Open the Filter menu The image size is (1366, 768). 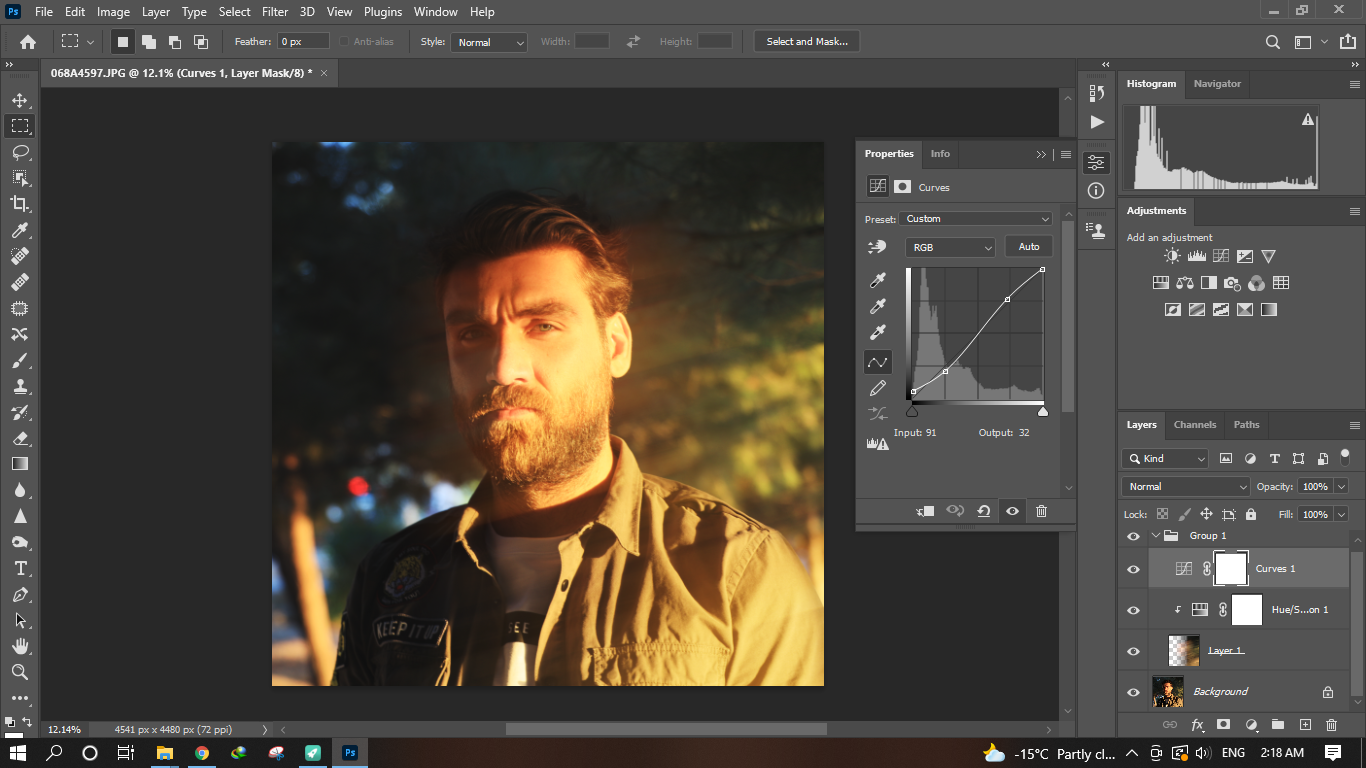(x=276, y=12)
